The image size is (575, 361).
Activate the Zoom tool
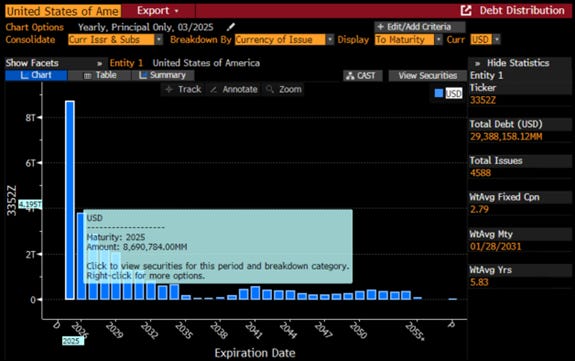coord(284,89)
